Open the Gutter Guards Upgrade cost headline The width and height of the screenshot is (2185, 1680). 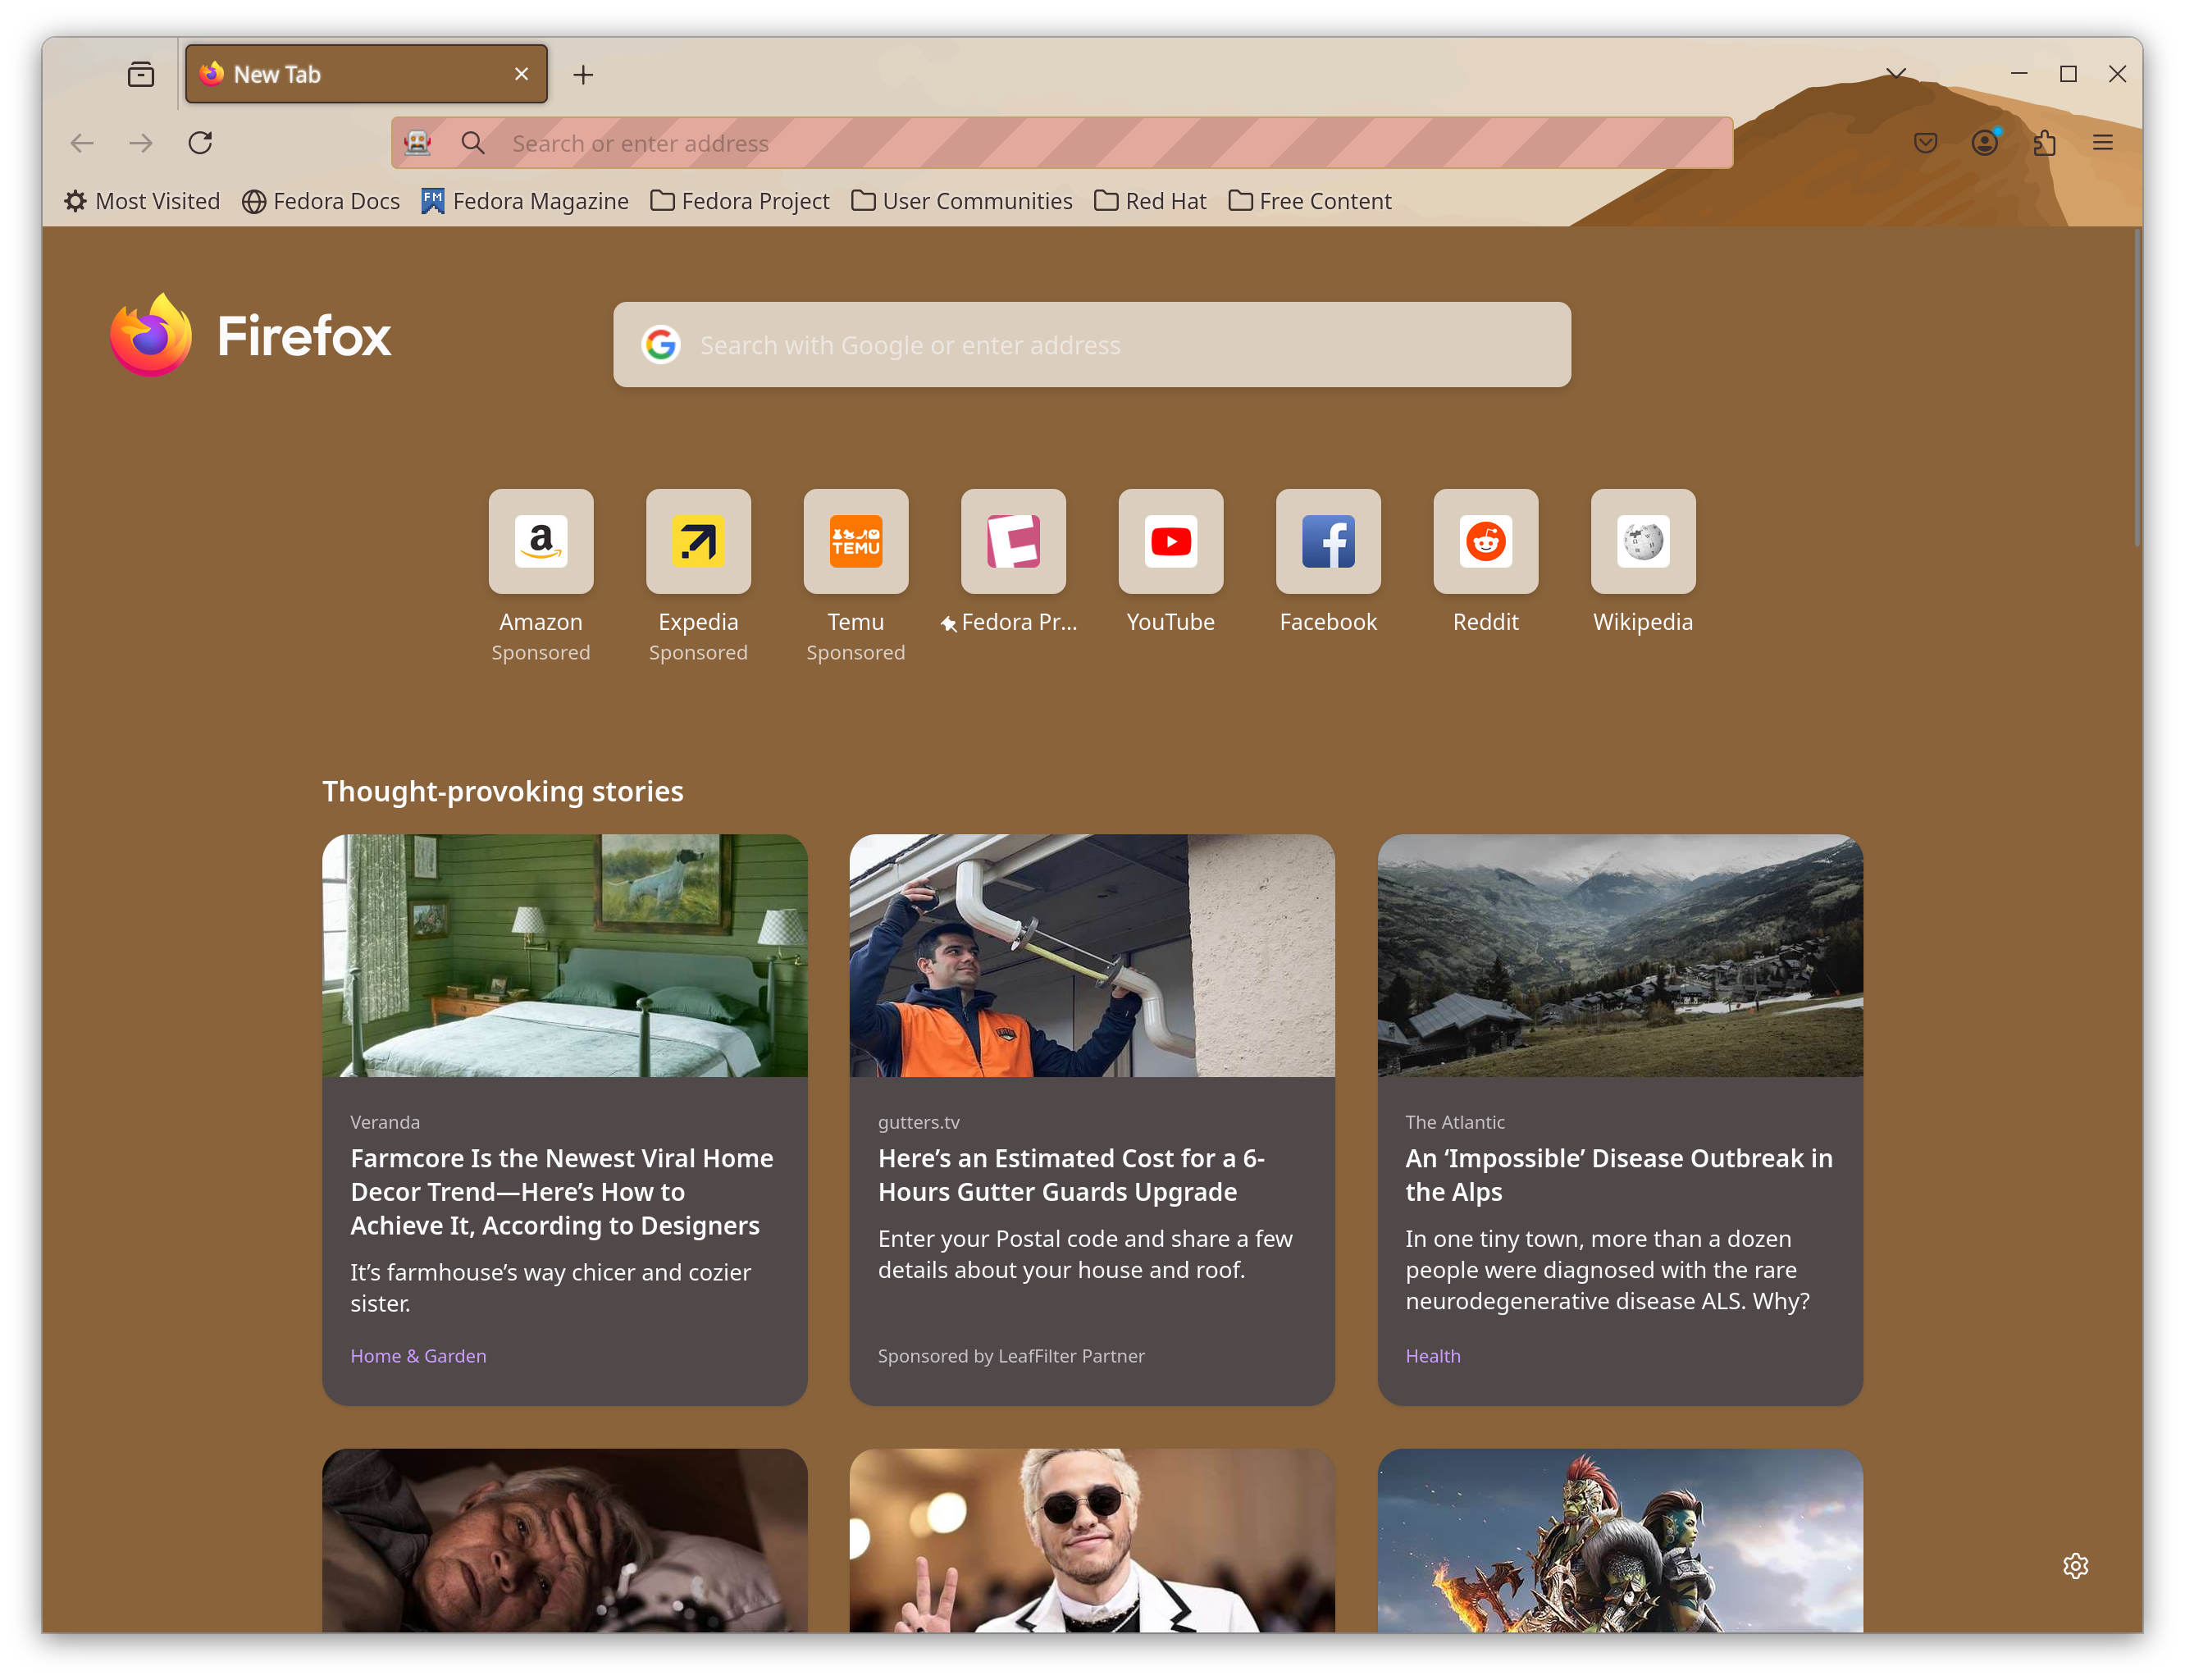pos(1072,1175)
